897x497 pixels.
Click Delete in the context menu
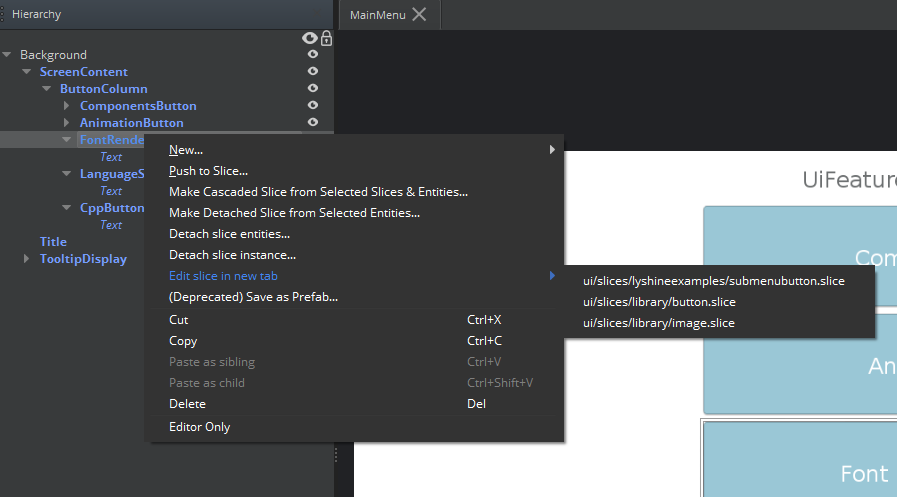187,404
